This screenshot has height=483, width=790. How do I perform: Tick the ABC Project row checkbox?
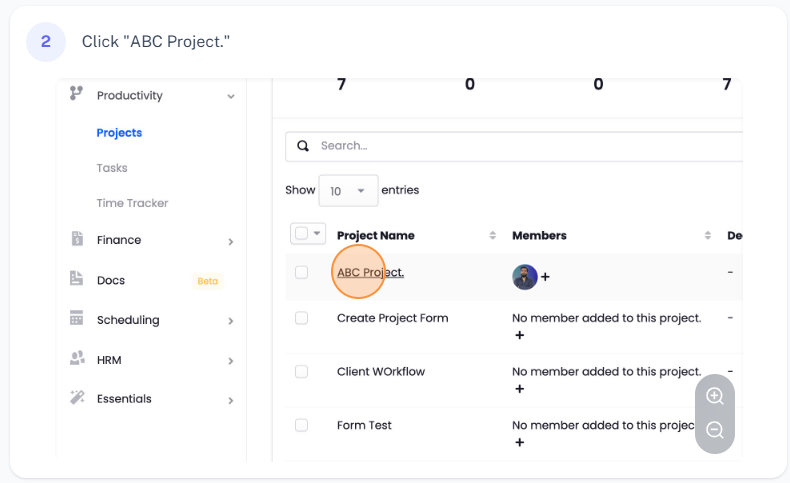pyautogui.click(x=302, y=272)
